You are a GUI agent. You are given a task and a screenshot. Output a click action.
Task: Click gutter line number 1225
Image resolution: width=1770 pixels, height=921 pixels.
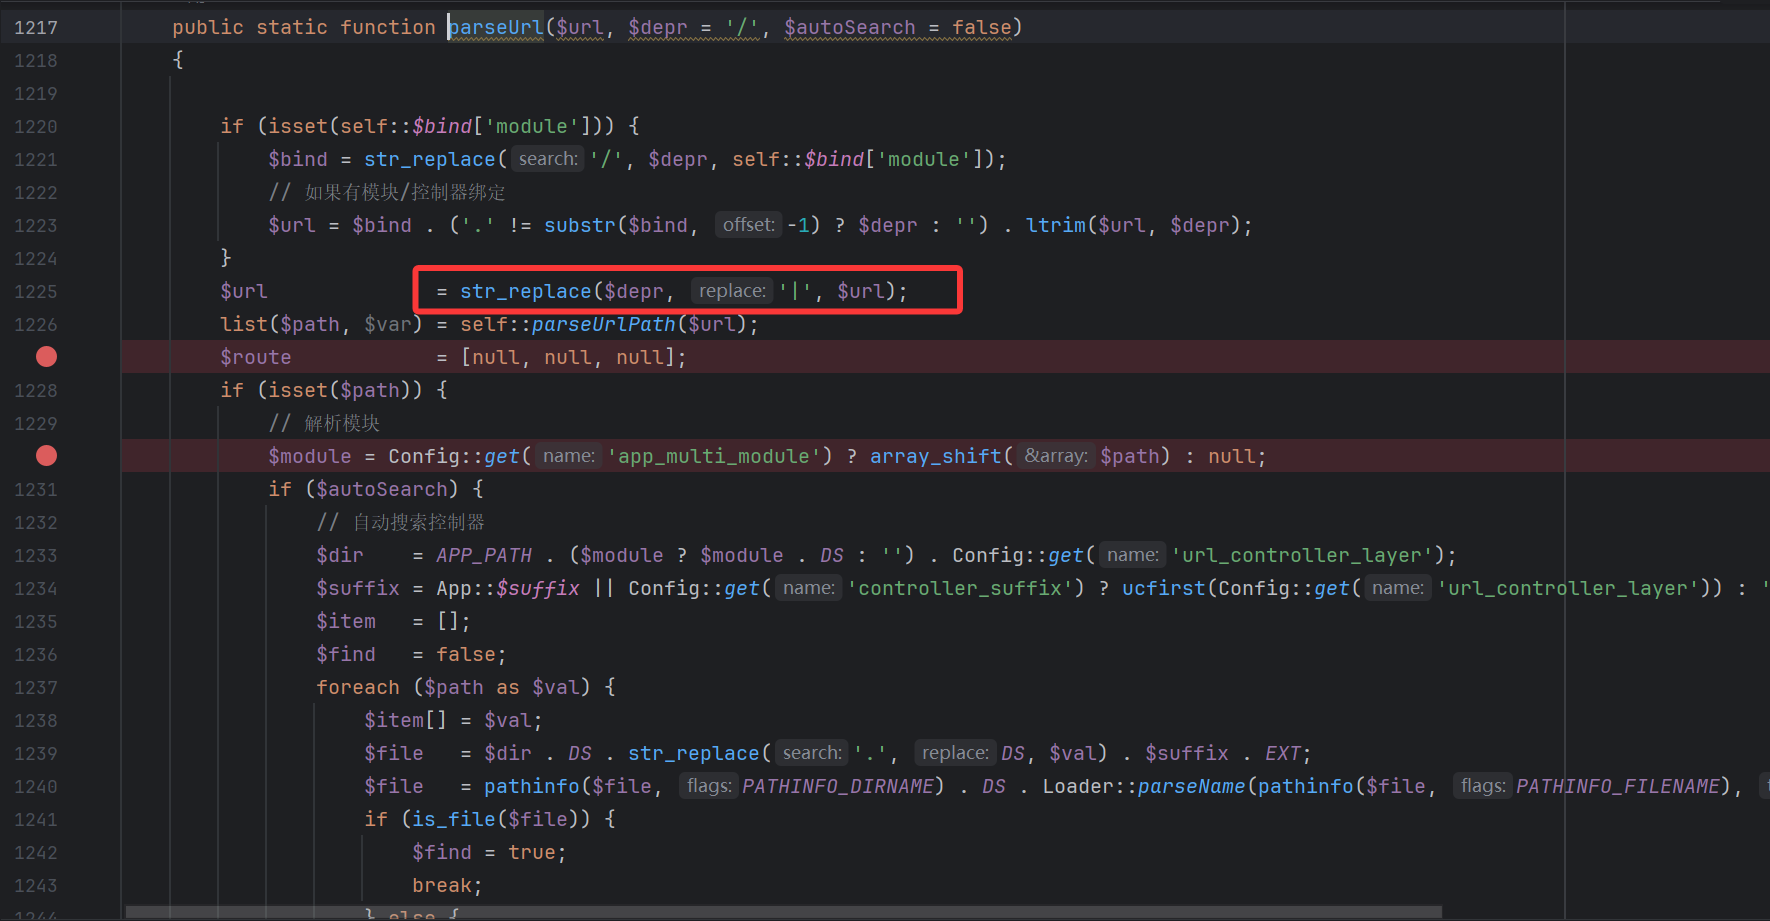click(x=36, y=292)
